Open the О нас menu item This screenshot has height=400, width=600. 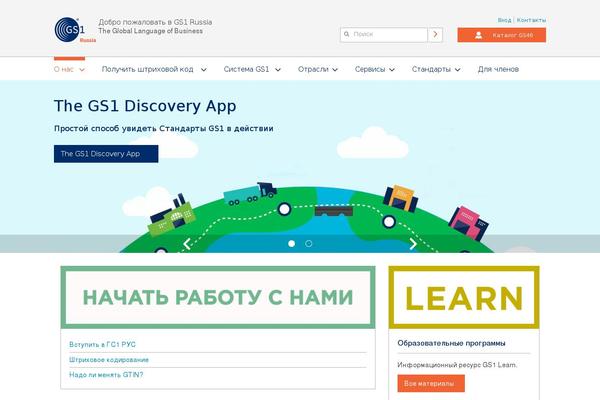click(x=64, y=69)
